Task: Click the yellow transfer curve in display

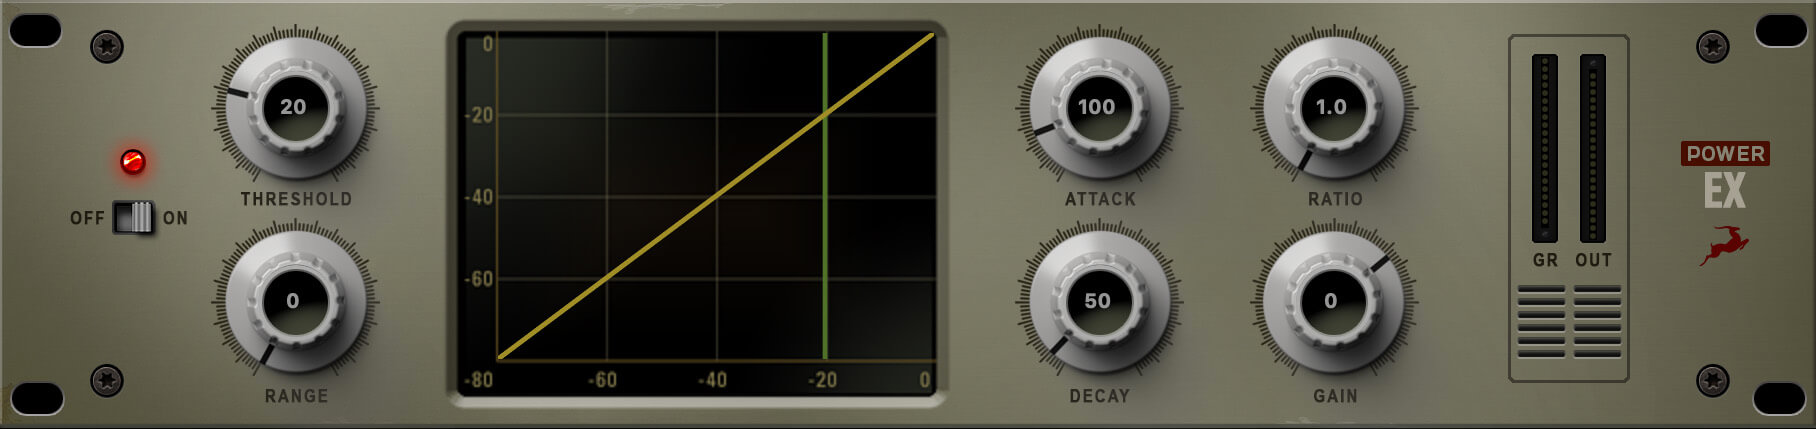Action: coord(715,197)
